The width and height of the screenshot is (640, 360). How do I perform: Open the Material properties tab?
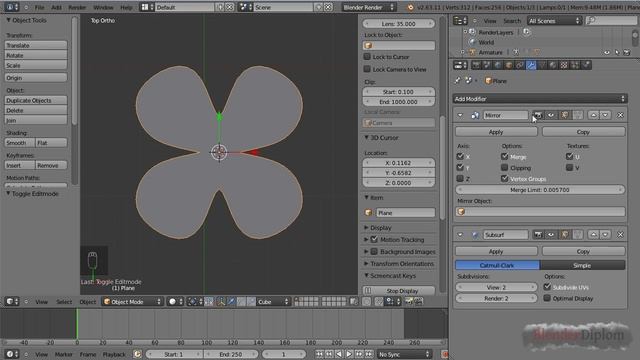click(553, 65)
